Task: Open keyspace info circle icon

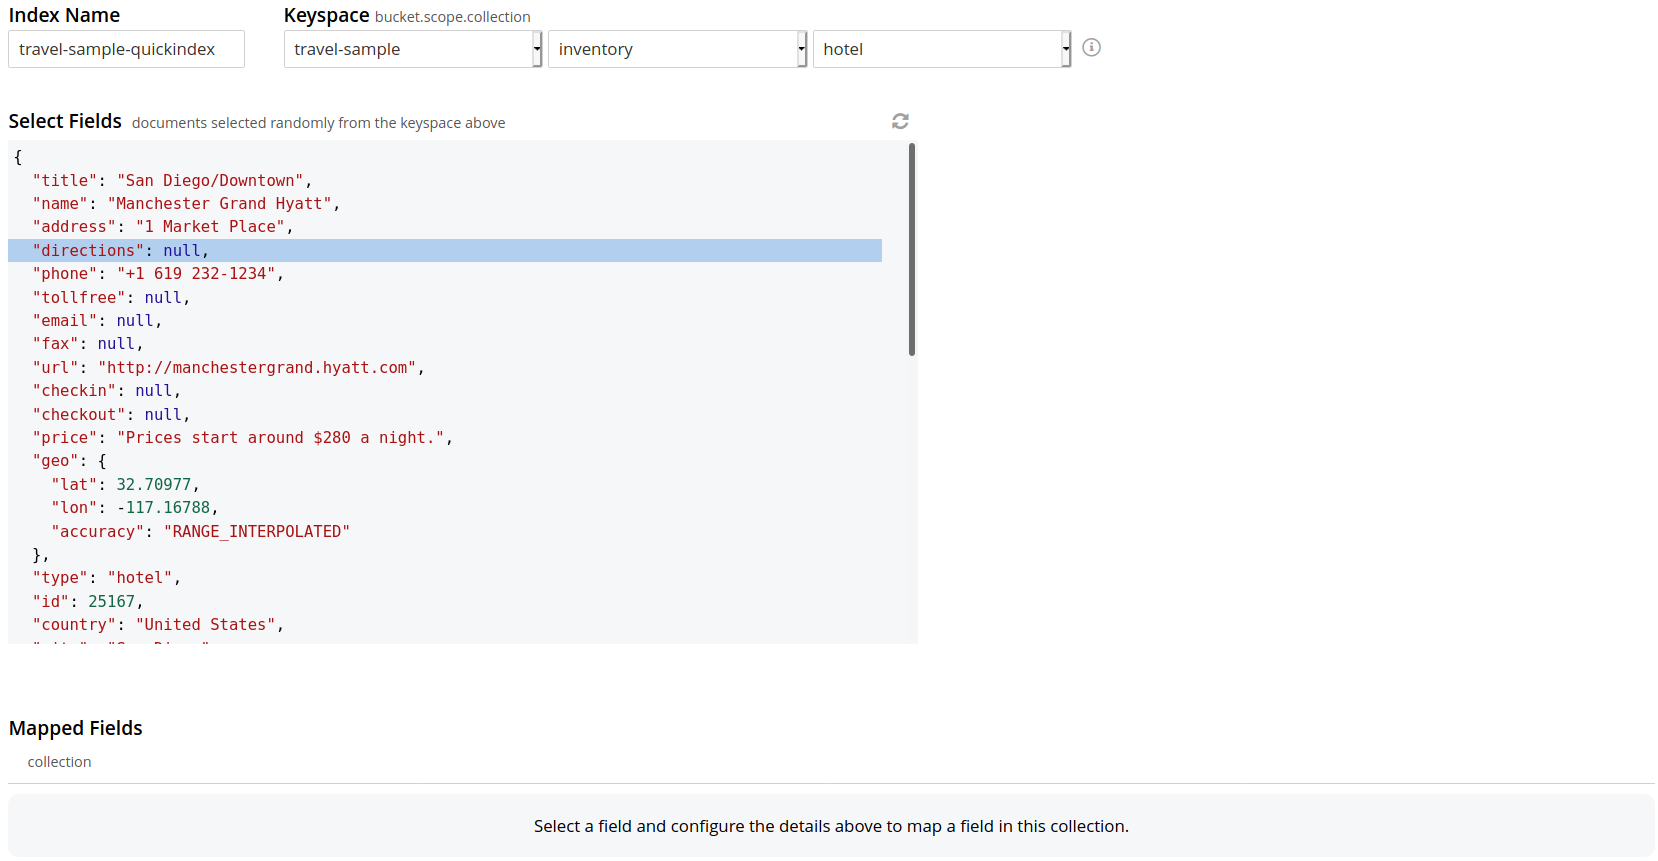Action: (x=1091, y=47)
